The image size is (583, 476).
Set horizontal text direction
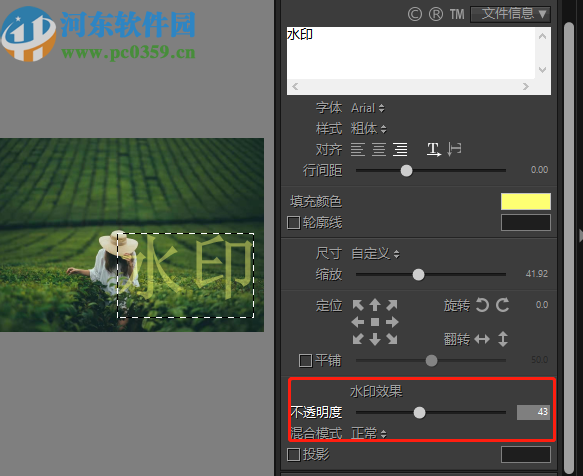click(x=434, y=149)
